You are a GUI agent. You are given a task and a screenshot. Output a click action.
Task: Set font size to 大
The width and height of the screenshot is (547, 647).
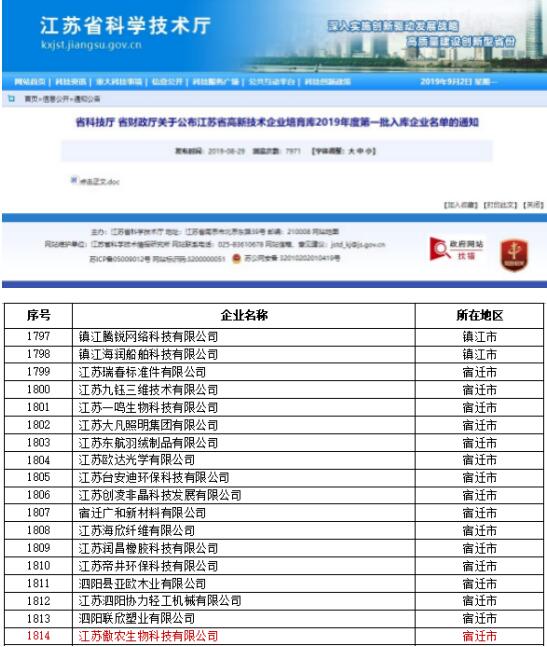tap(351, 151)
